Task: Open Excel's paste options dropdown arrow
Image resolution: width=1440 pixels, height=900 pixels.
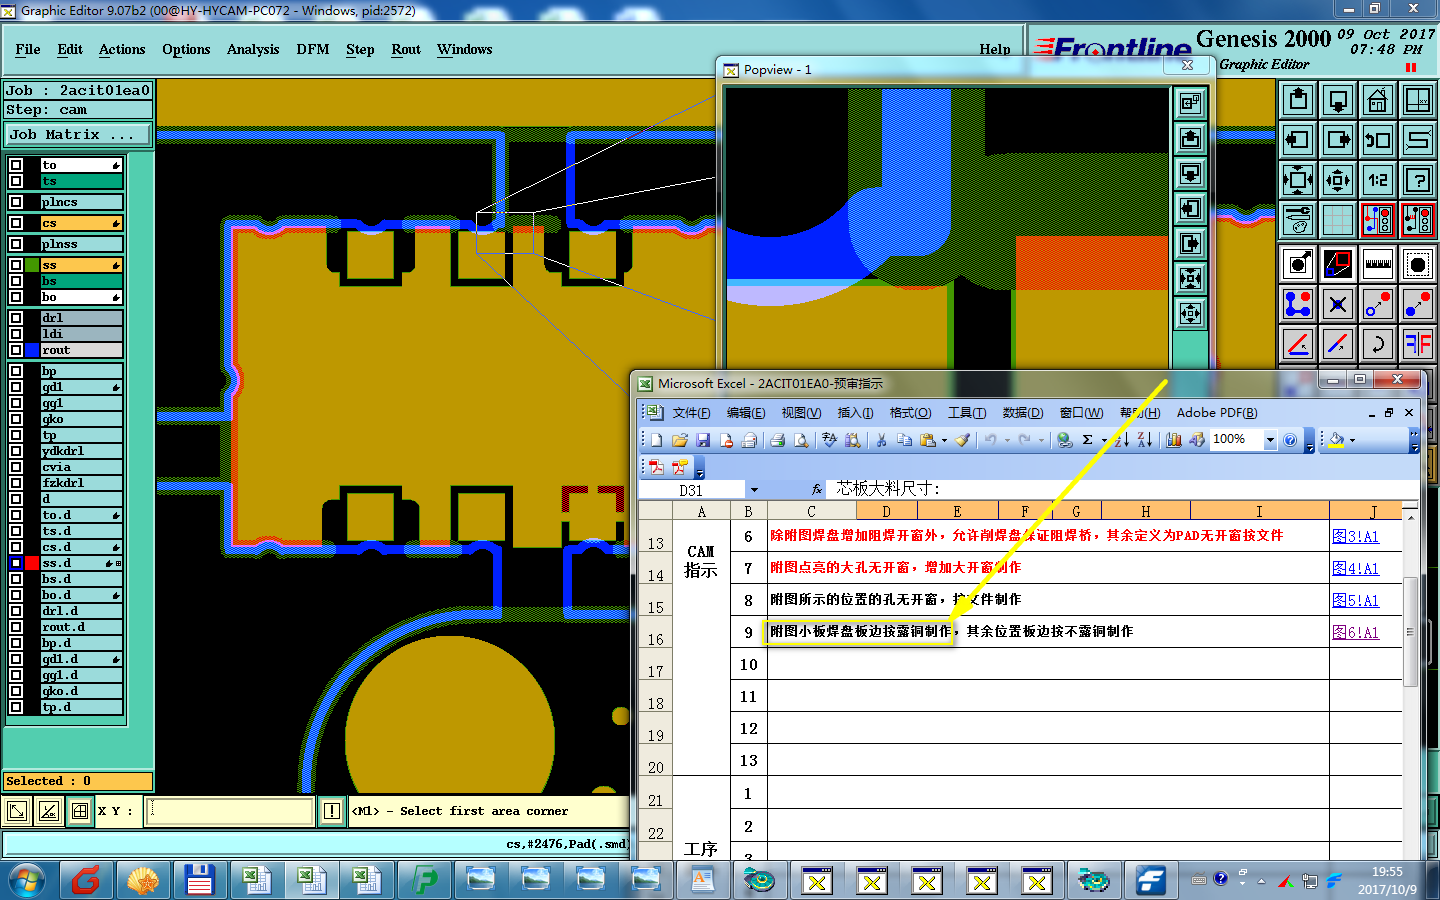Action: [944, 440]
